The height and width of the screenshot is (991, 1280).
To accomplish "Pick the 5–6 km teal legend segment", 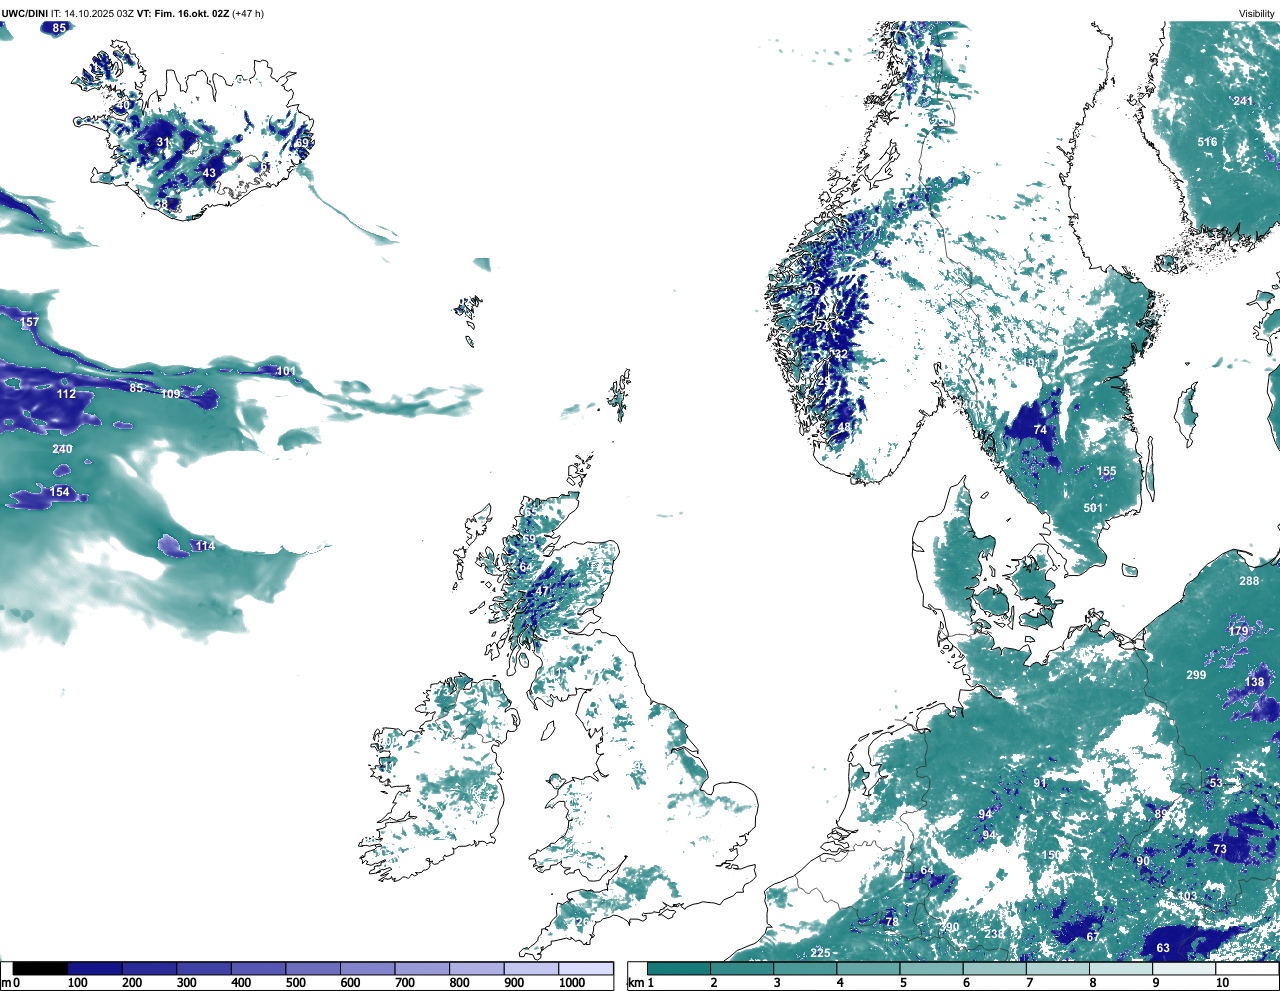I will 932,968.
